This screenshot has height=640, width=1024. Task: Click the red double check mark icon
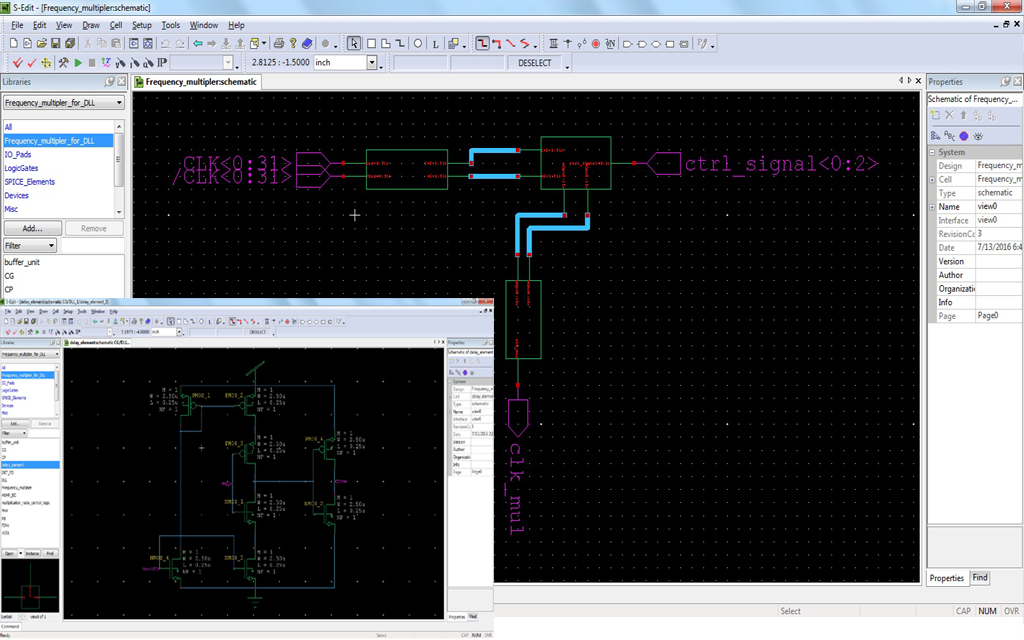coord(17,63)
